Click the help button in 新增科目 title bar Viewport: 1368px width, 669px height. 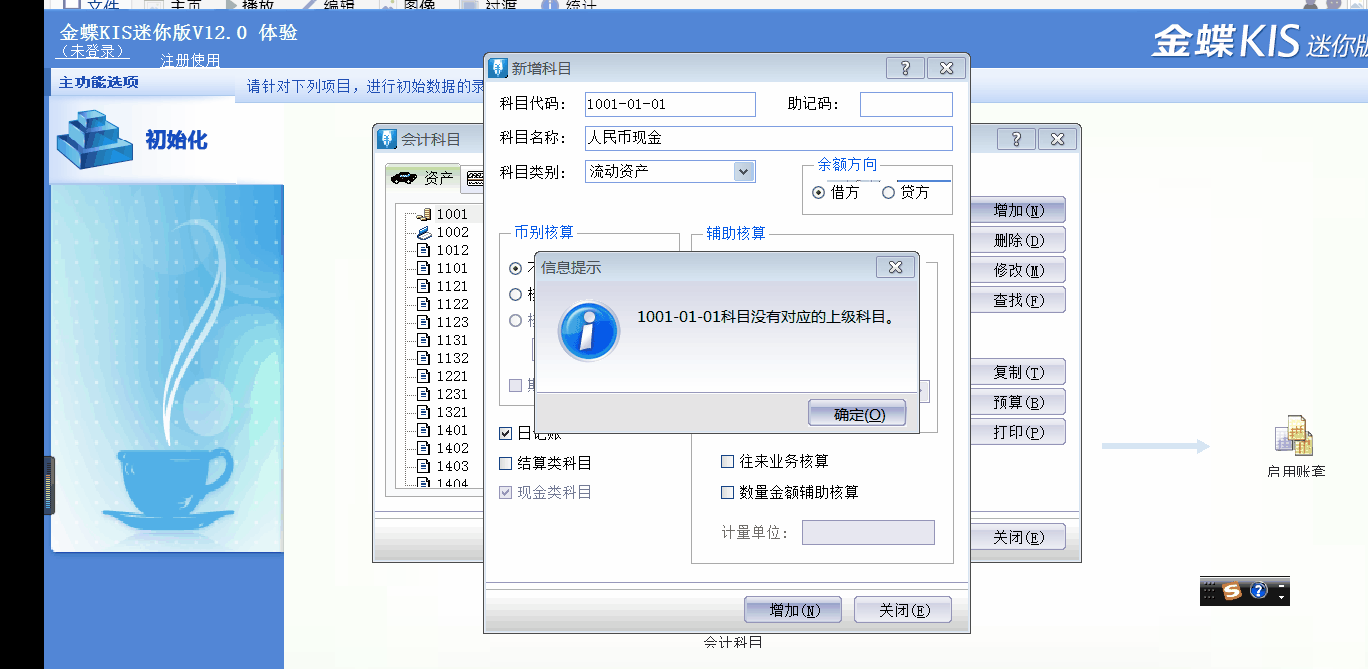pos(905,68)
